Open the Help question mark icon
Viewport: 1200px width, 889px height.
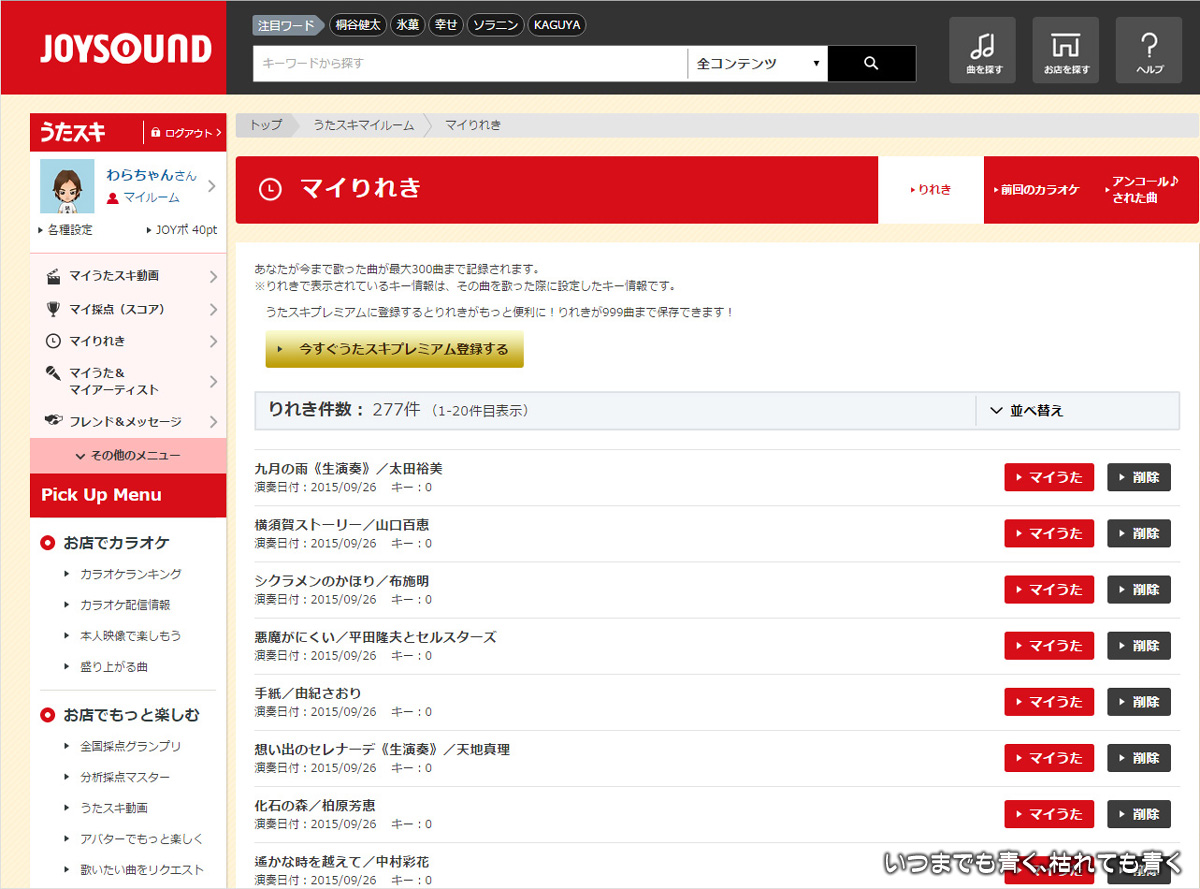click(1149, 50)
